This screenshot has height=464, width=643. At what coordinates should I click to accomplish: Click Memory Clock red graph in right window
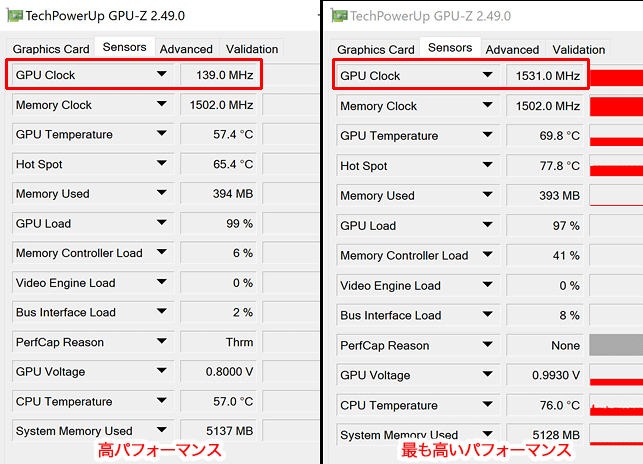point(616,106)
